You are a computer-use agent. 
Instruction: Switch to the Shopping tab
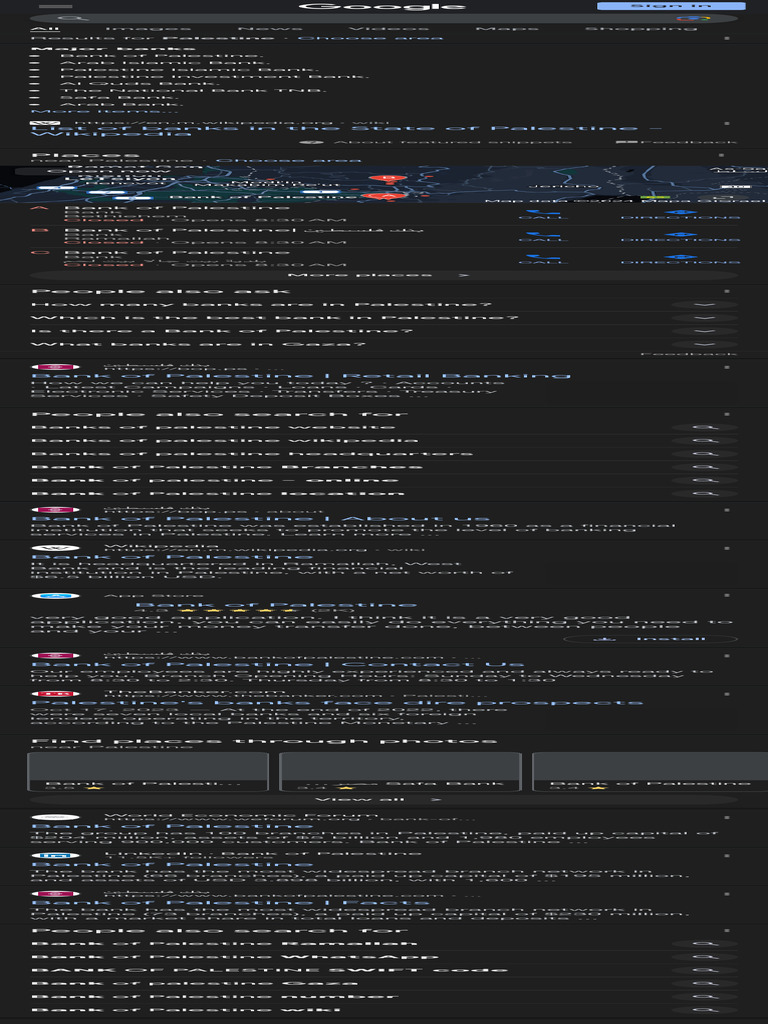[641, 29]
